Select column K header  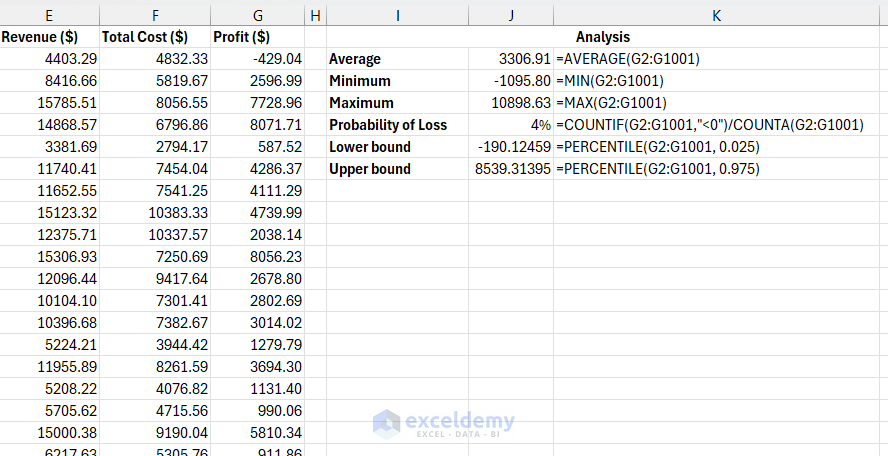click(x=718, y=15)
